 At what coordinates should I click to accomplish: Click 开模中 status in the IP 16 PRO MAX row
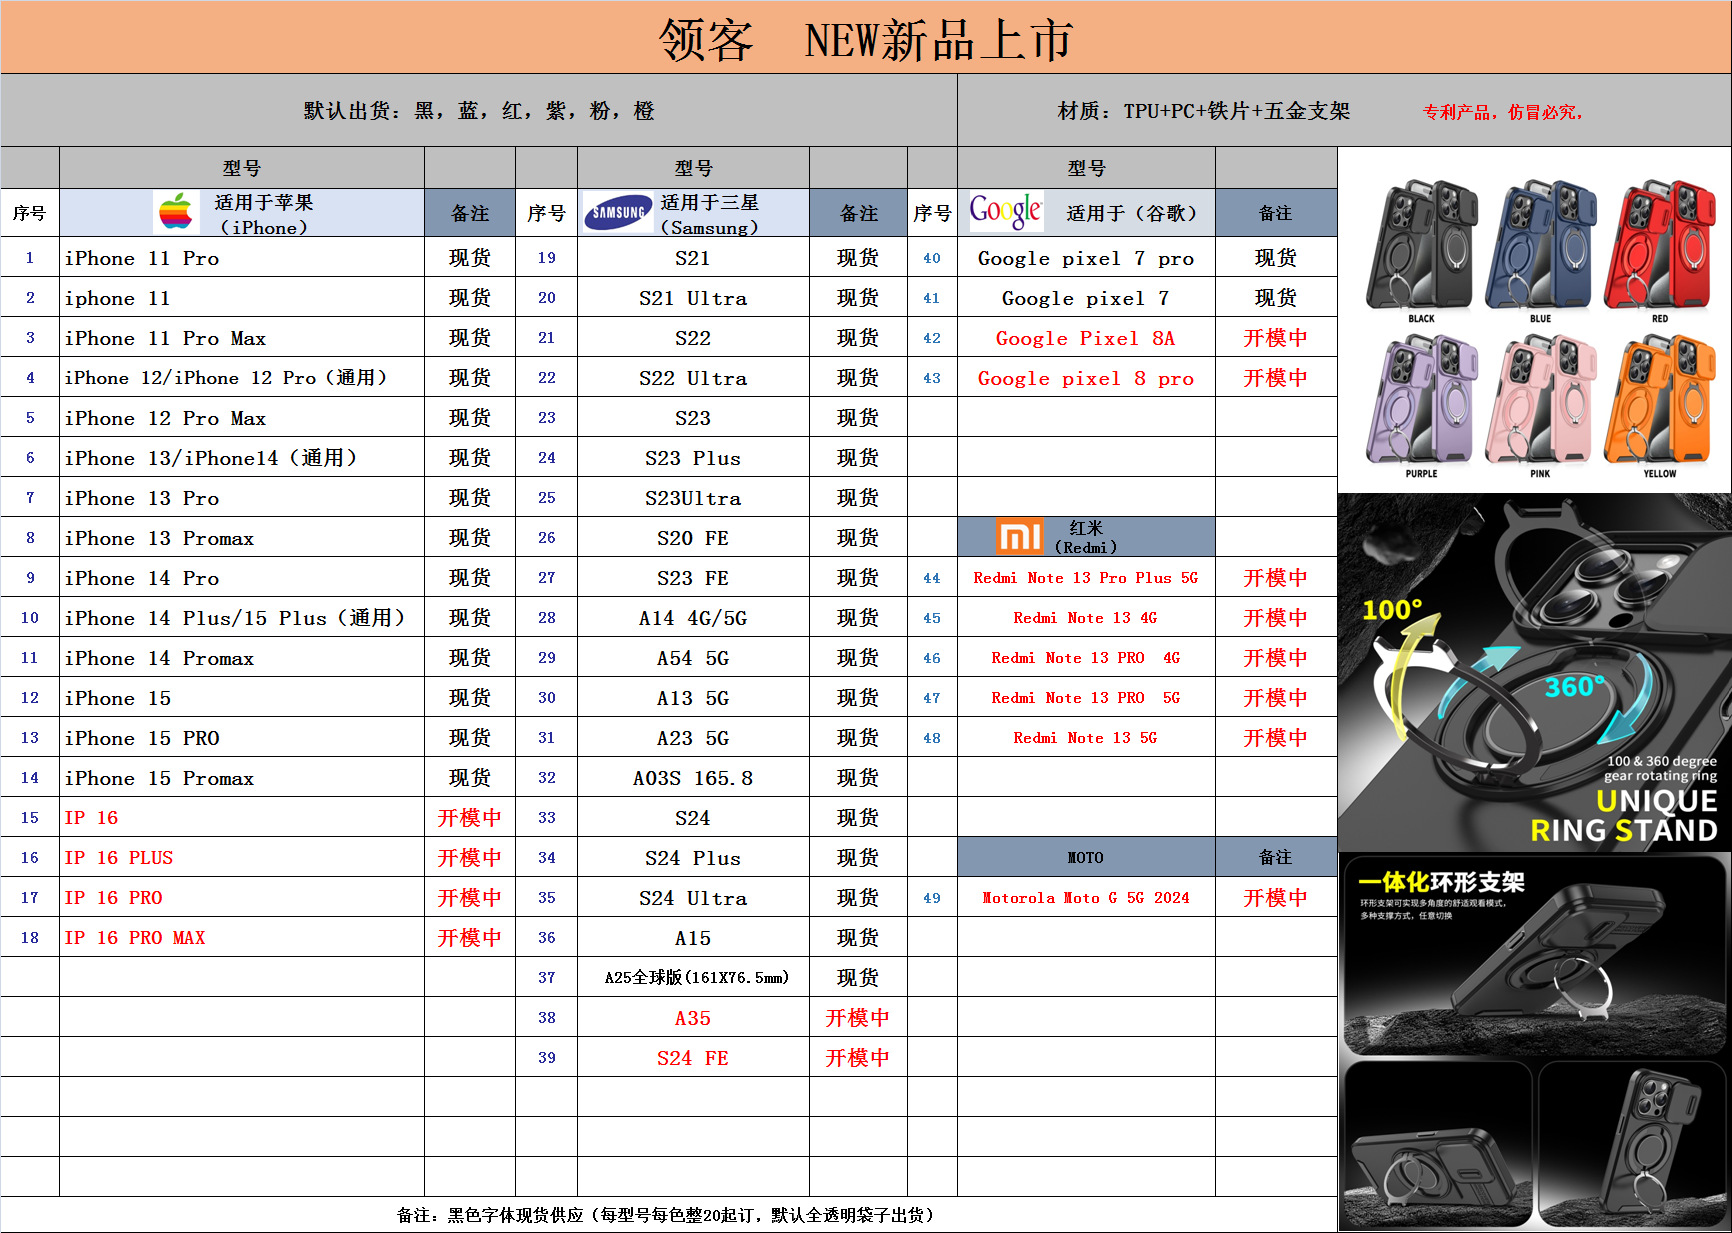pos(470,937)
